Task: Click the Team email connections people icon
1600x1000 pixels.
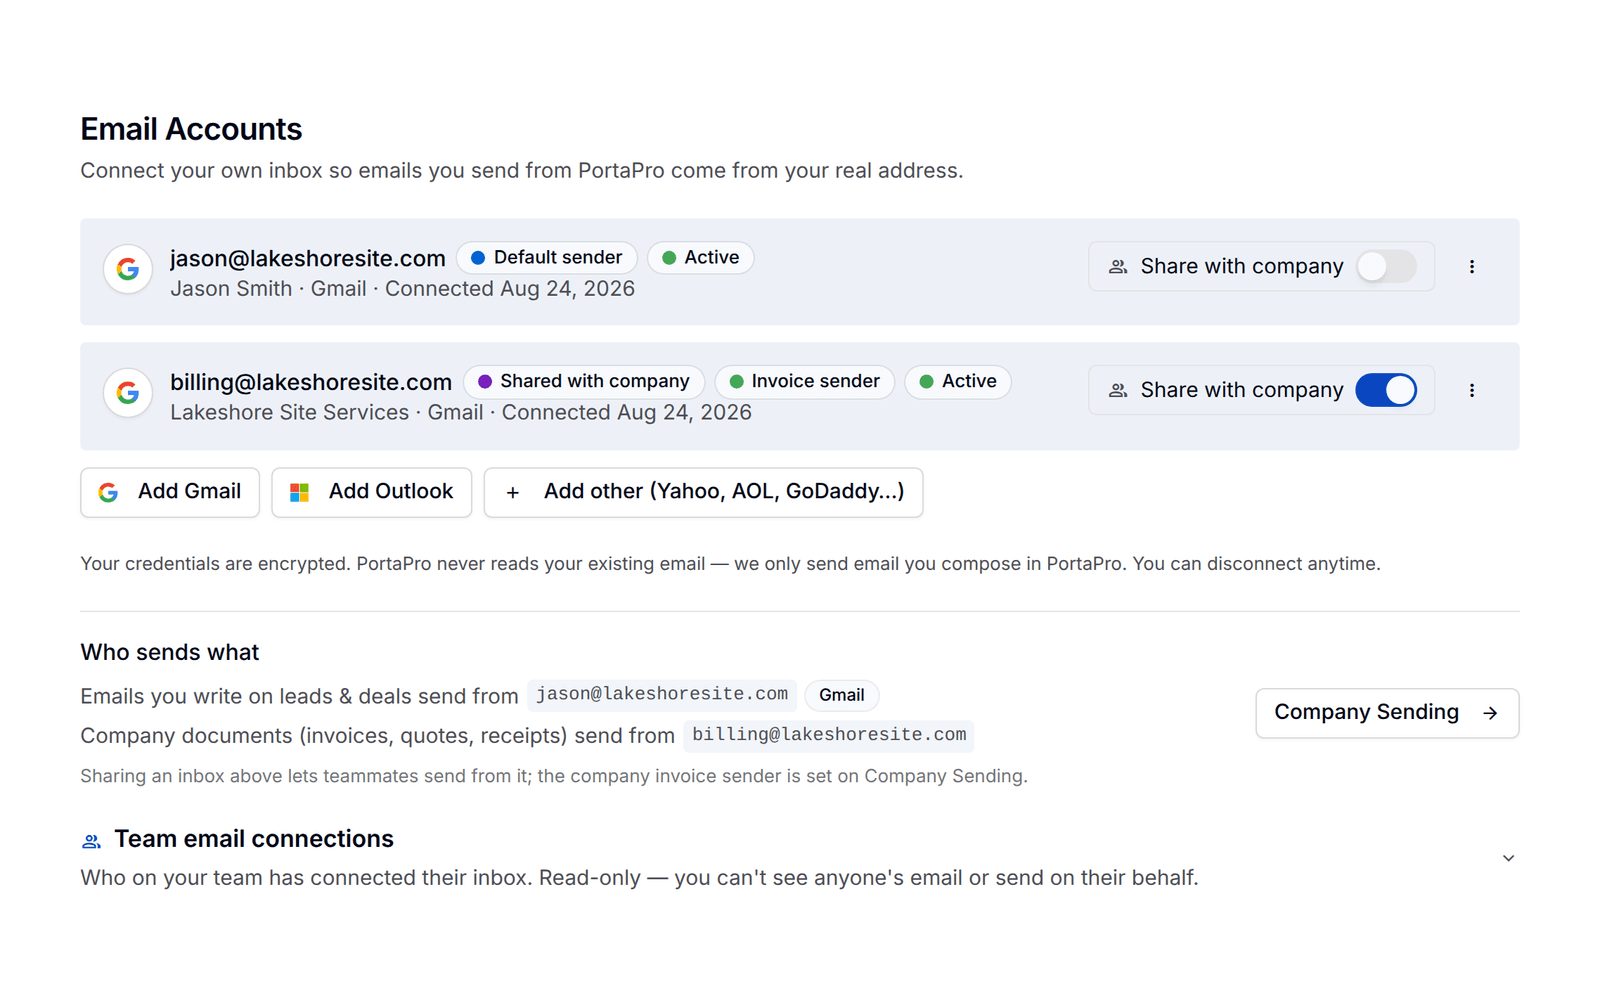Action: point(91,841)
